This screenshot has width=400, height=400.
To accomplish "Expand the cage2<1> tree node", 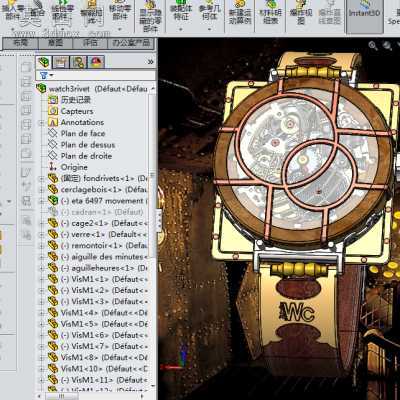I will (42, 223).
